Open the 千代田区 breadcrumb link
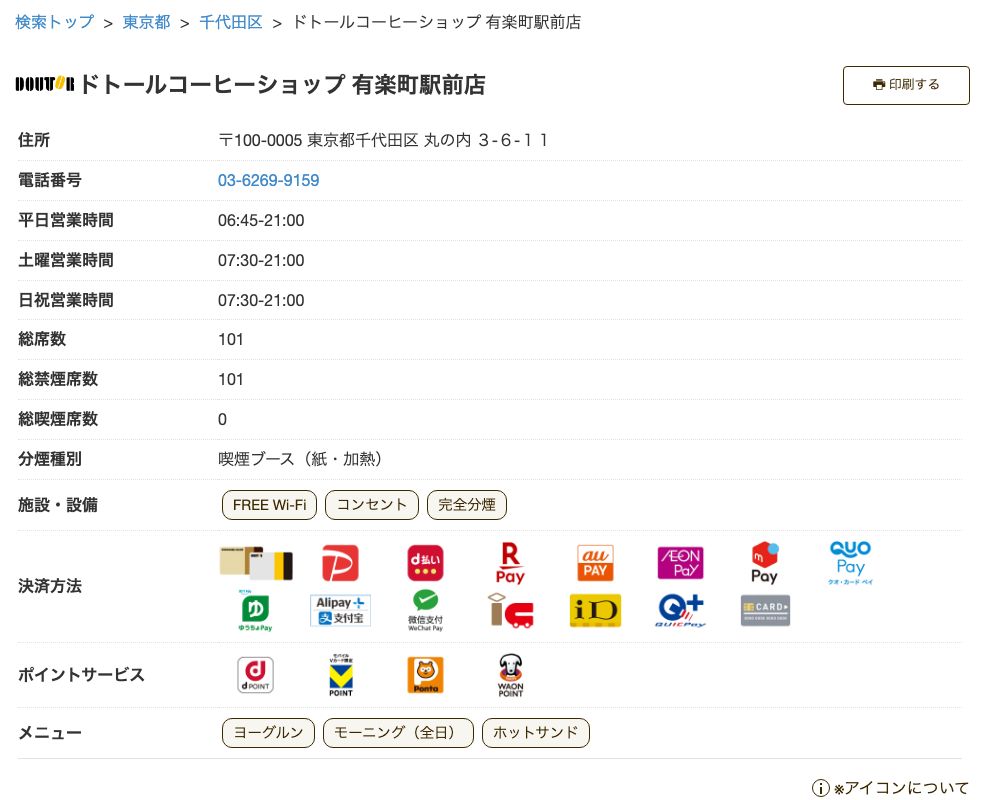 (x=231, y=22)
